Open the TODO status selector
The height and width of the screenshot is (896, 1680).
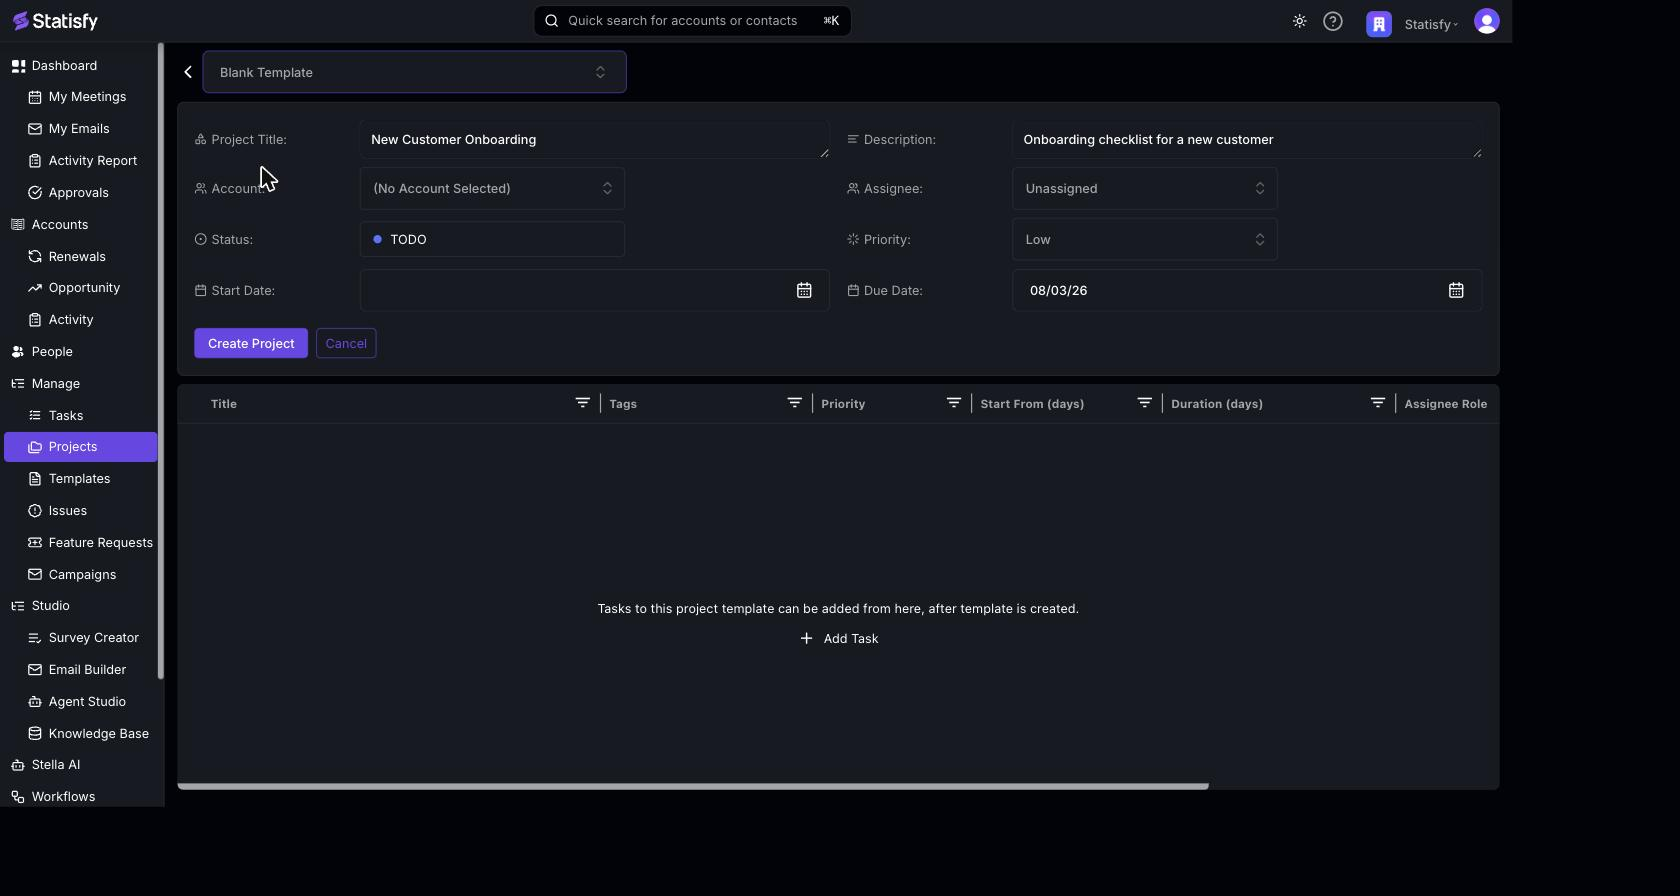[492, 239]
